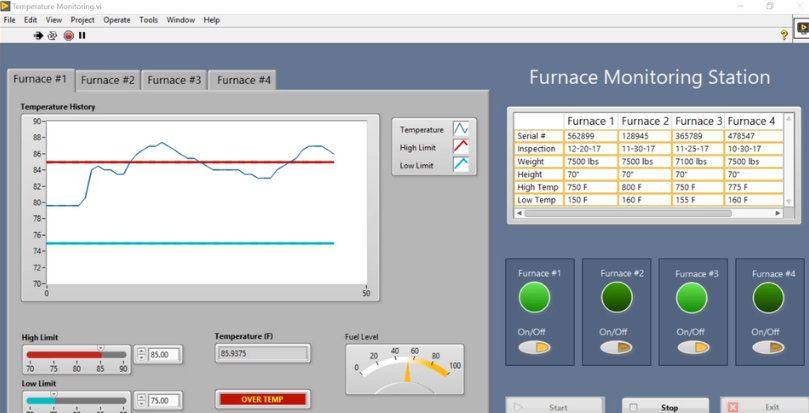Switch to the Furnace #3 tab
The height and width of the screenshot is (413, 809).
pos(174,80)
